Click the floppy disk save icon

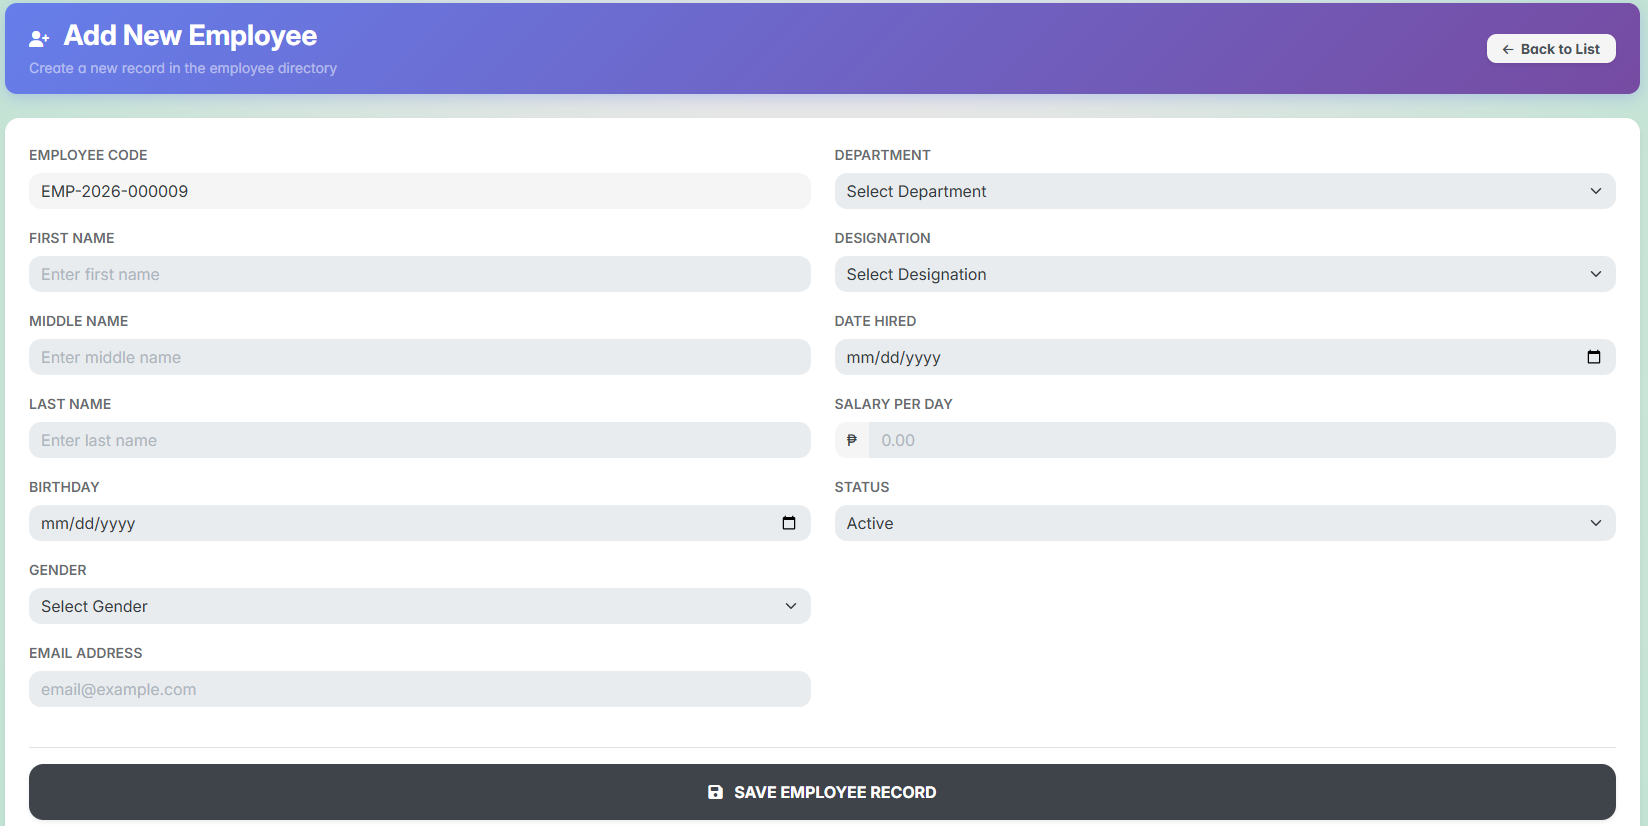pyautogui.click(x=715, y=792)
